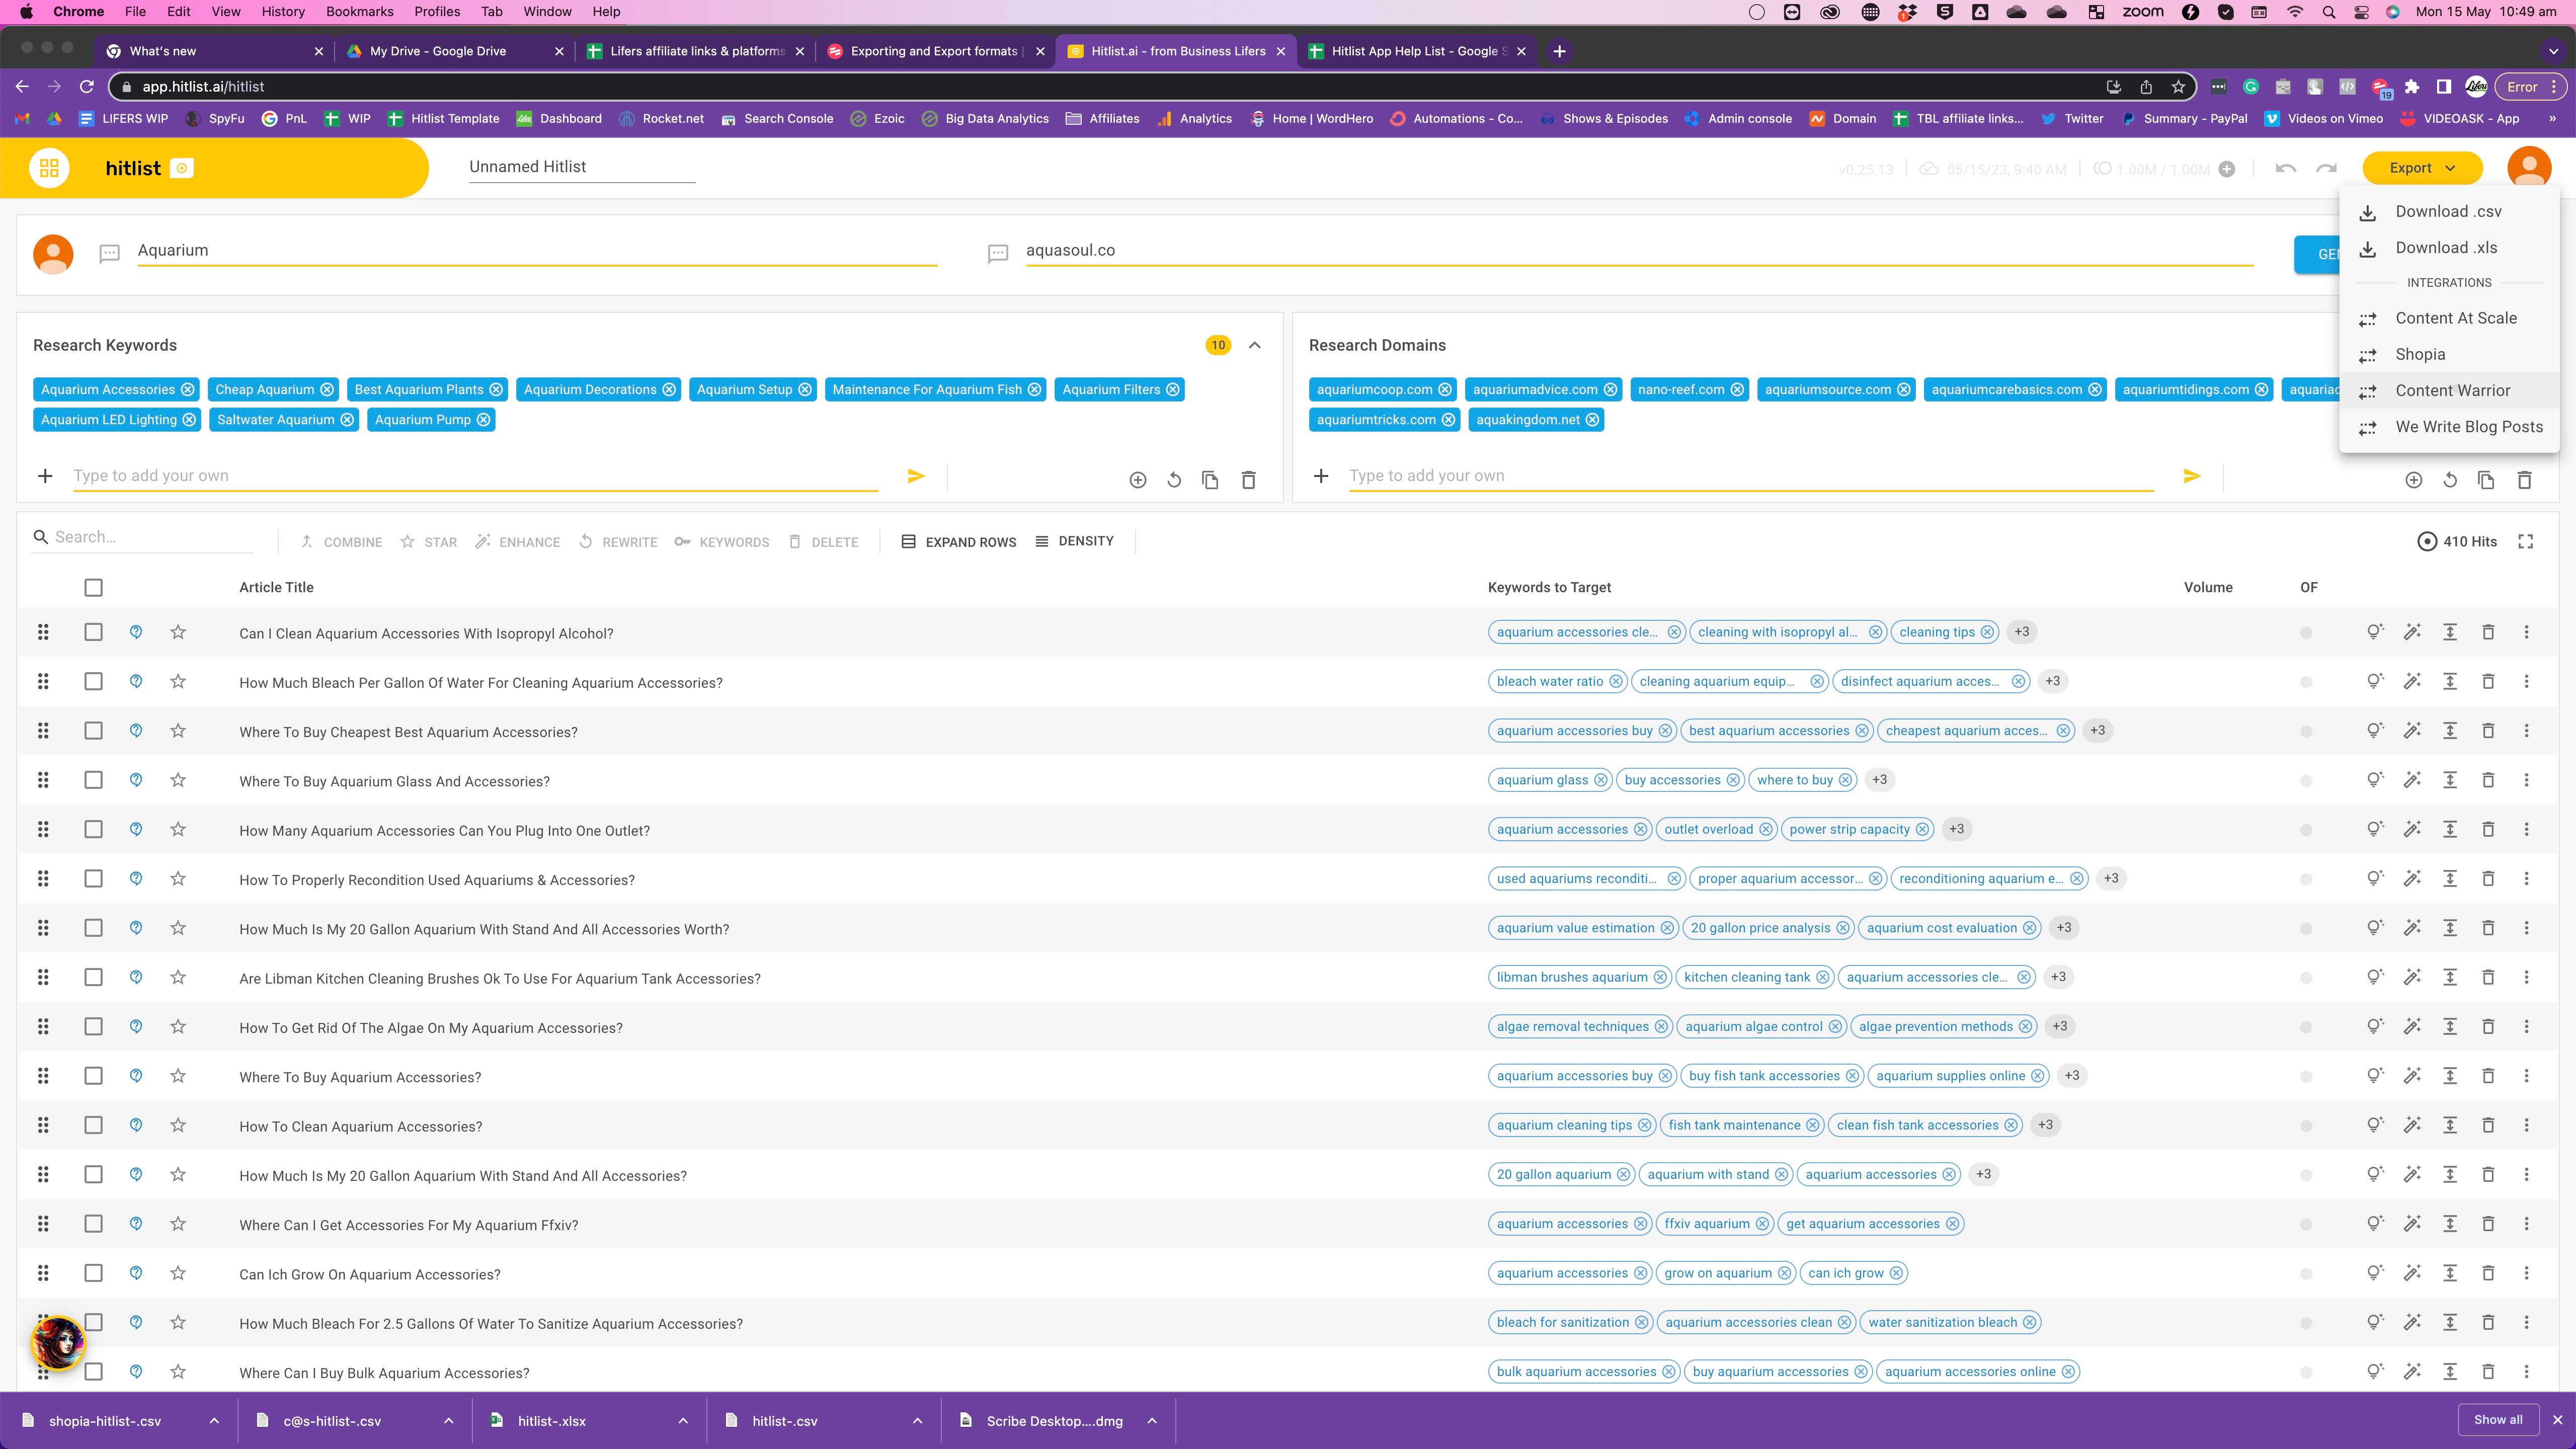Screen dimensions: 2576x1449
Task: Click move-to-top icon on Bleach Per Gallon row
Action: [2450, 681]
